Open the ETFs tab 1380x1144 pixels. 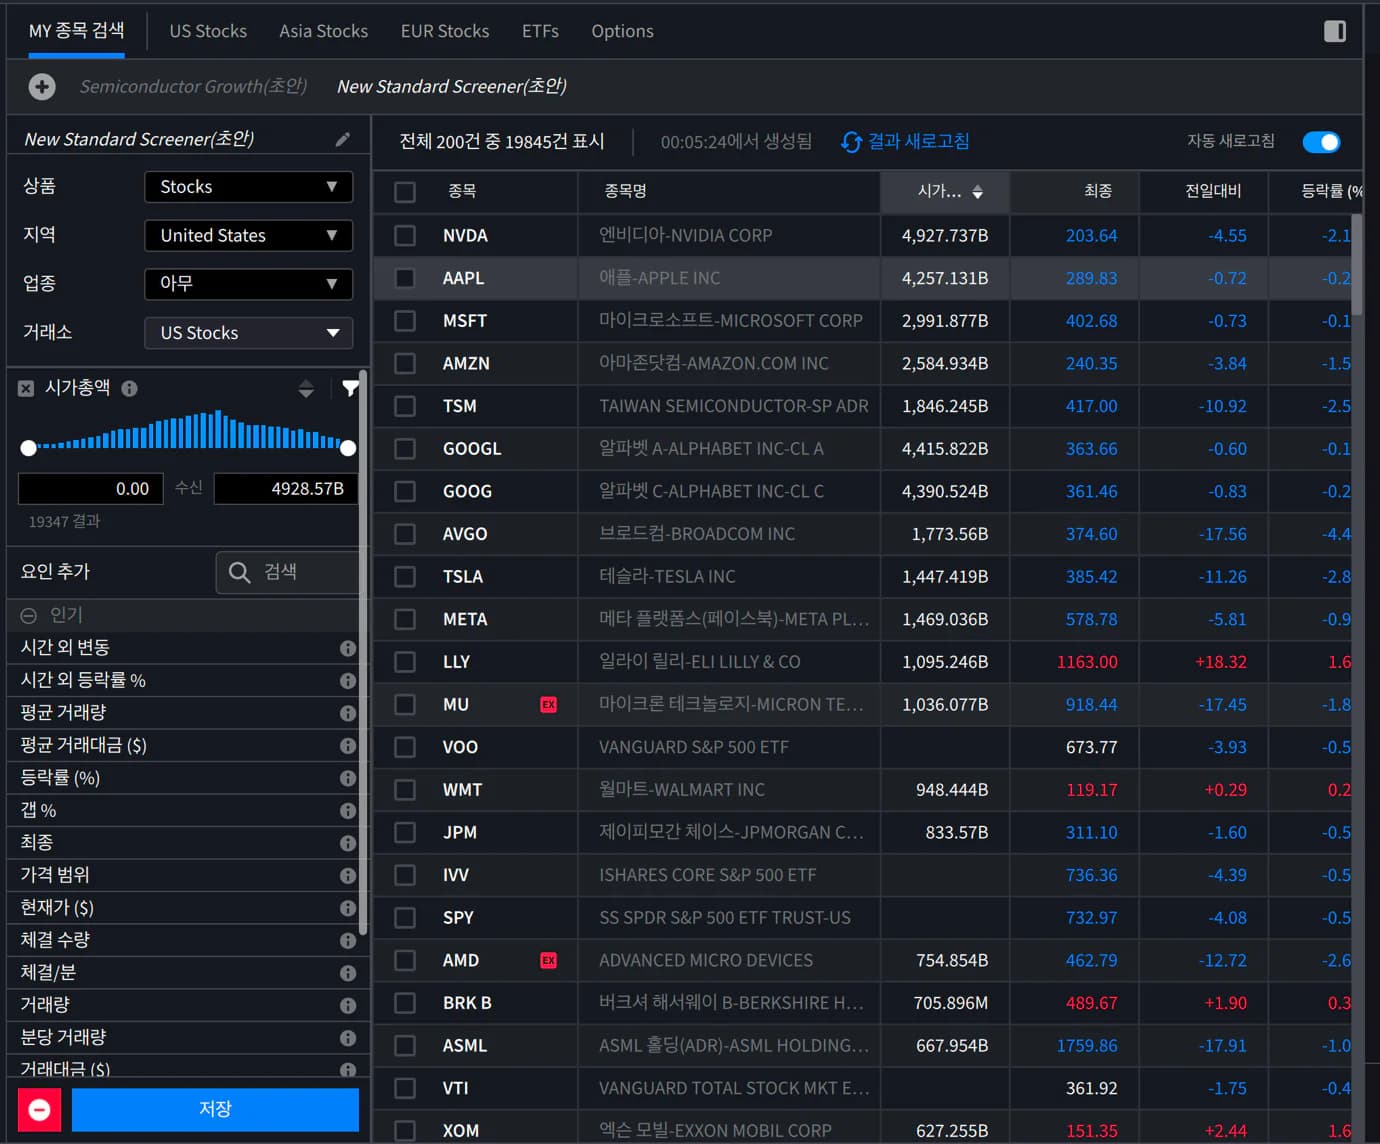point(540,31)
